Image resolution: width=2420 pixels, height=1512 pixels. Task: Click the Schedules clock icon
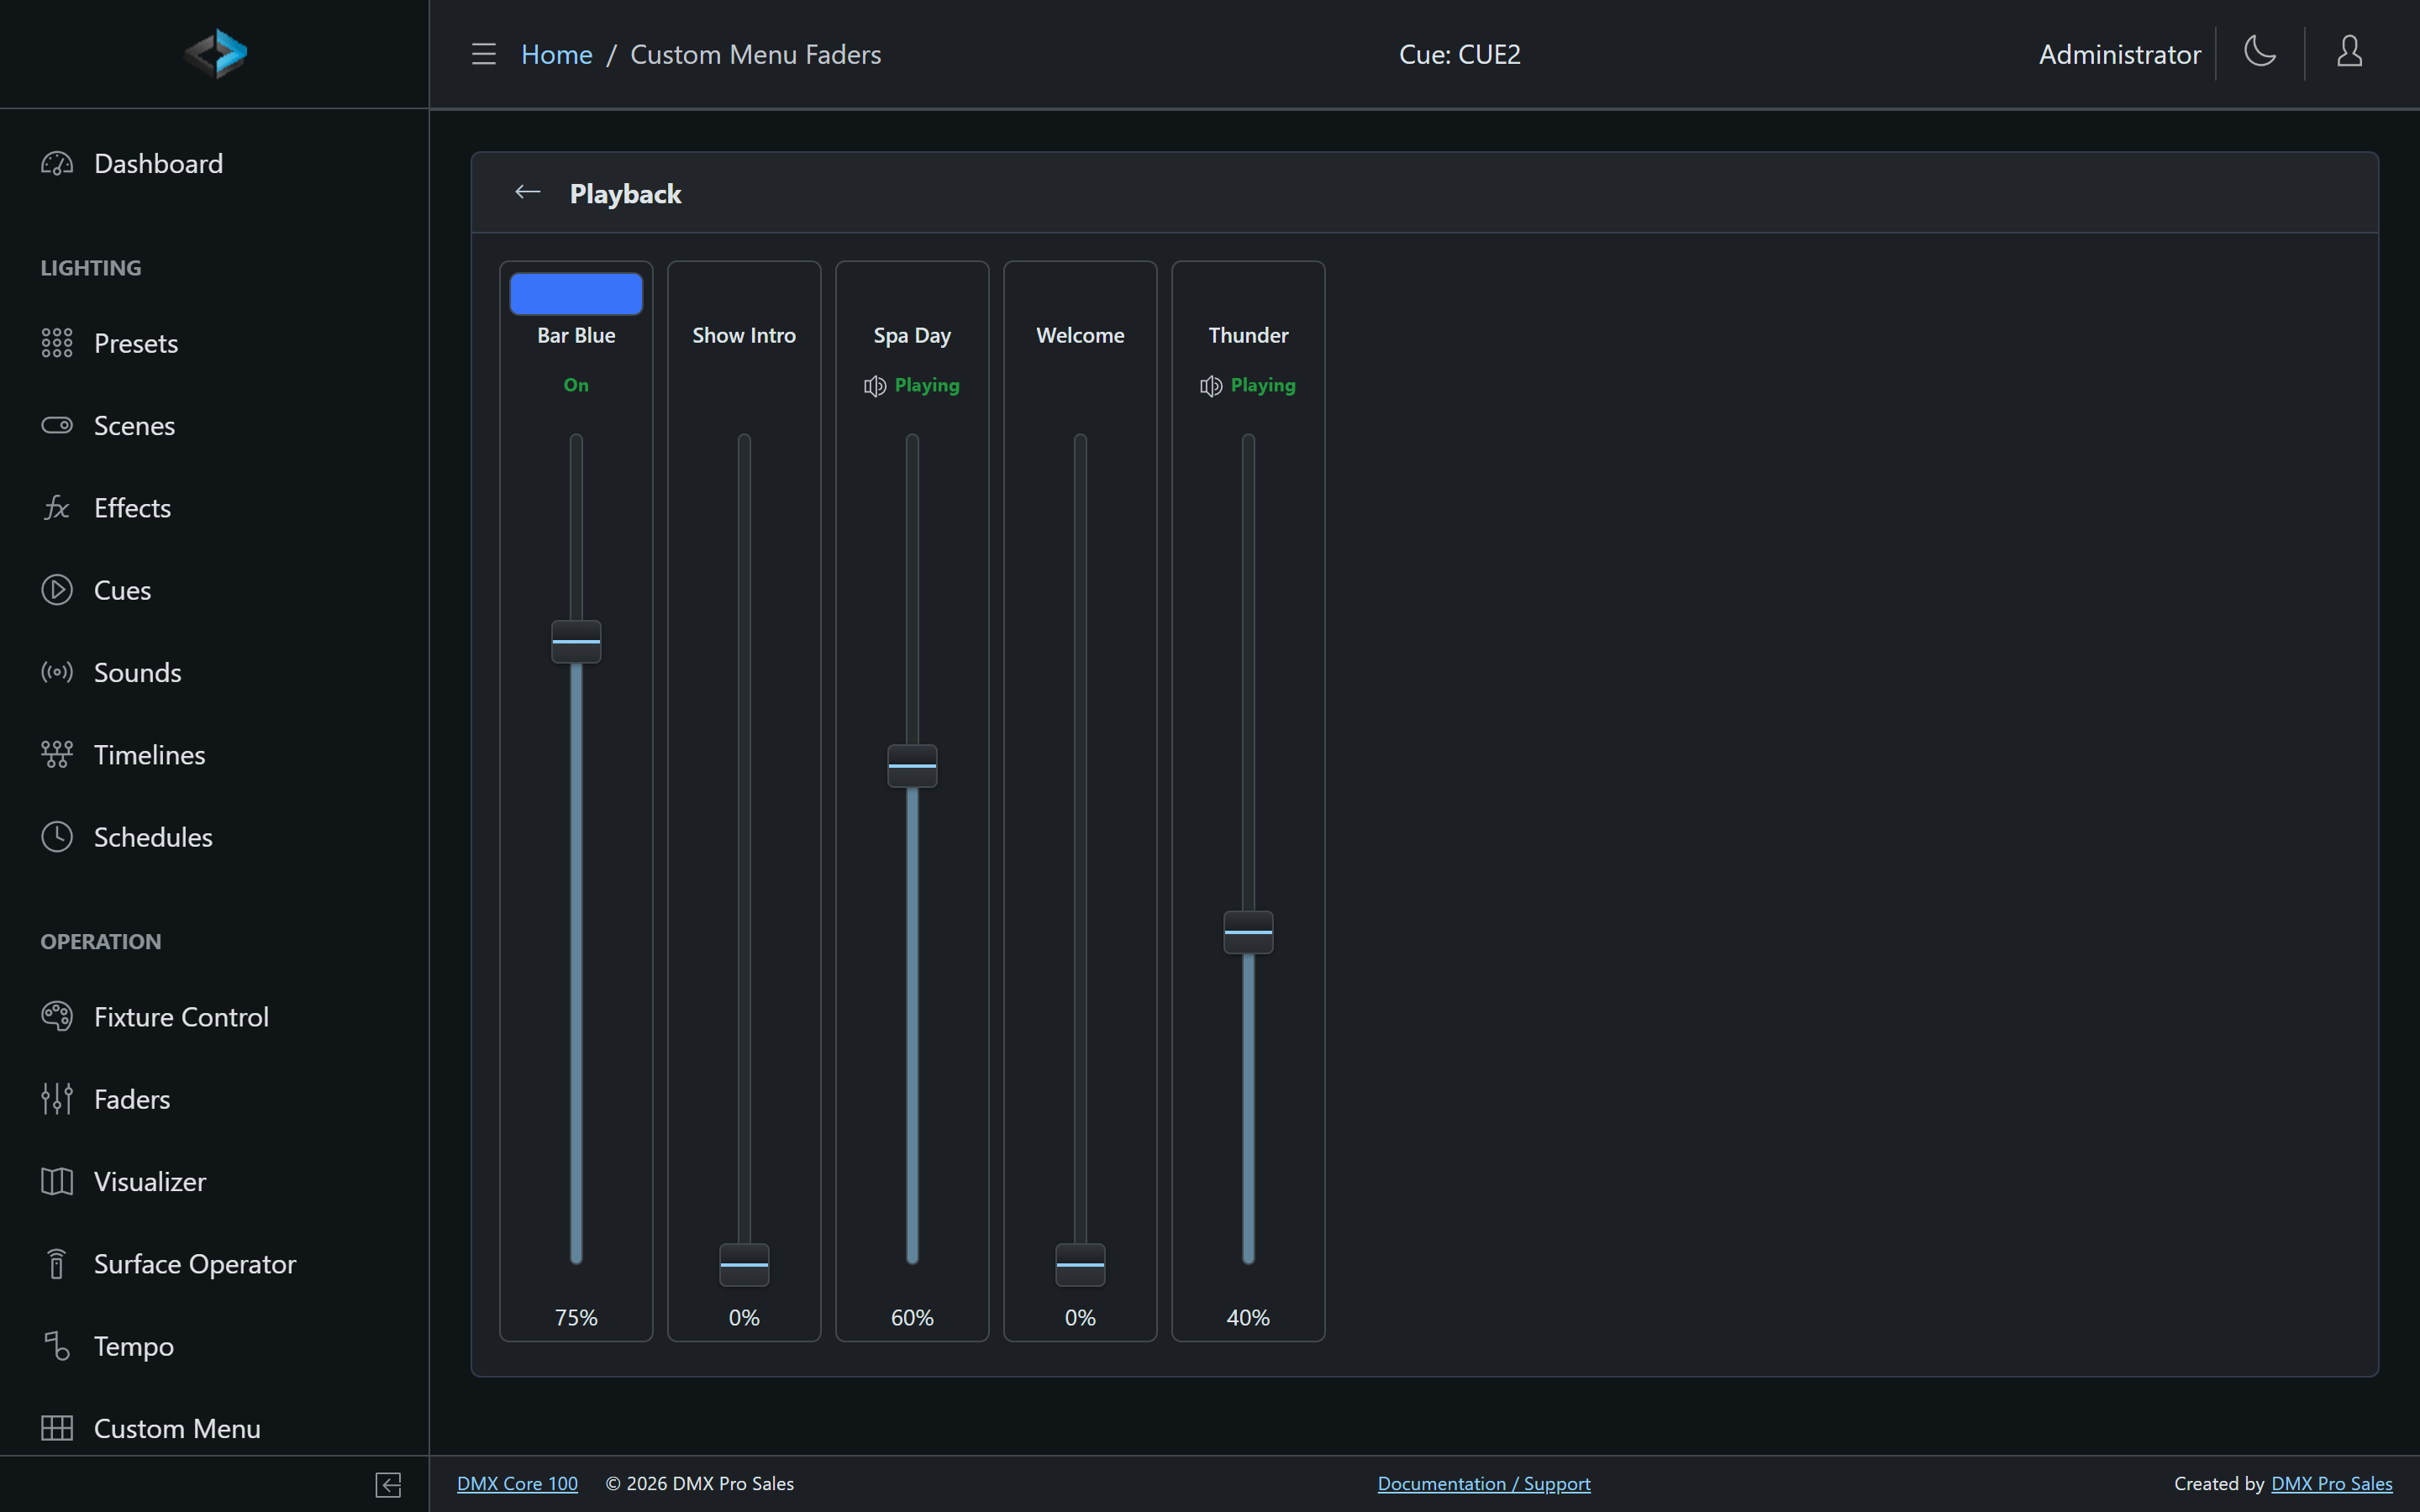click(57, 837)
